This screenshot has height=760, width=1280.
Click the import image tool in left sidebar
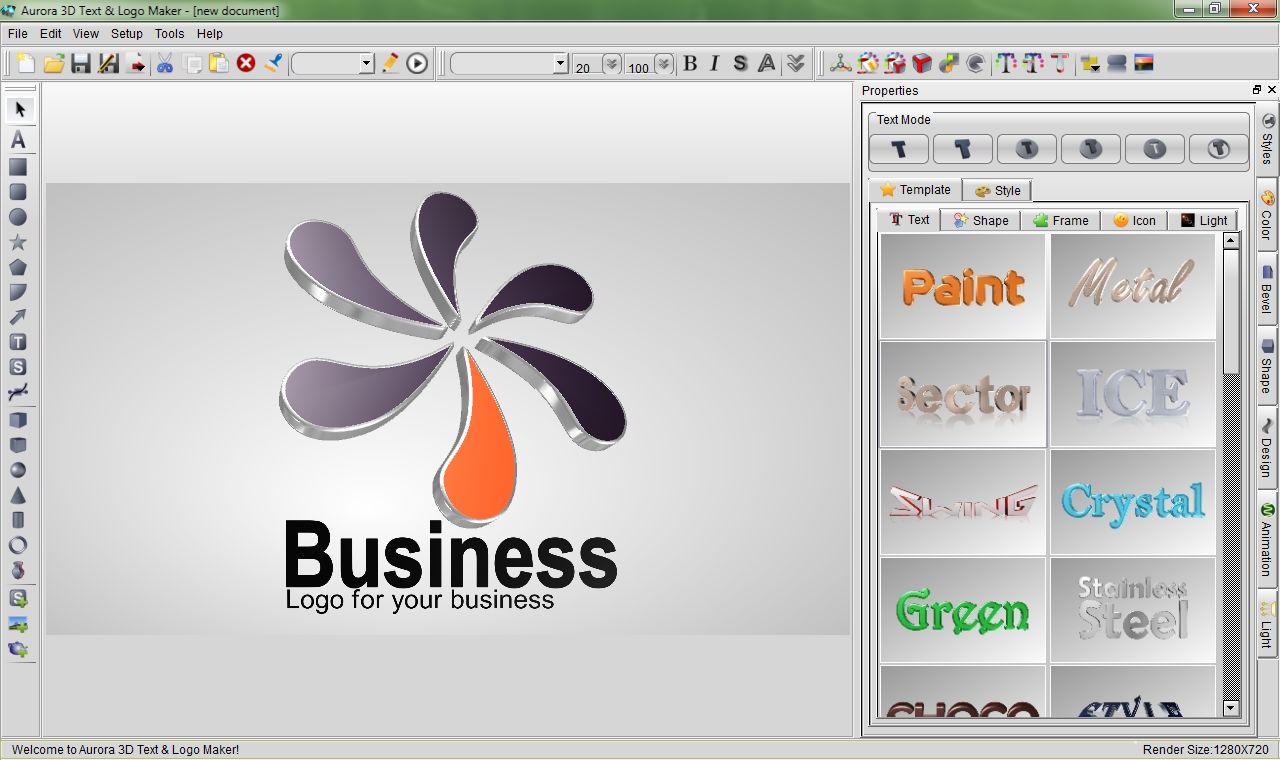(x=18, y=624)
